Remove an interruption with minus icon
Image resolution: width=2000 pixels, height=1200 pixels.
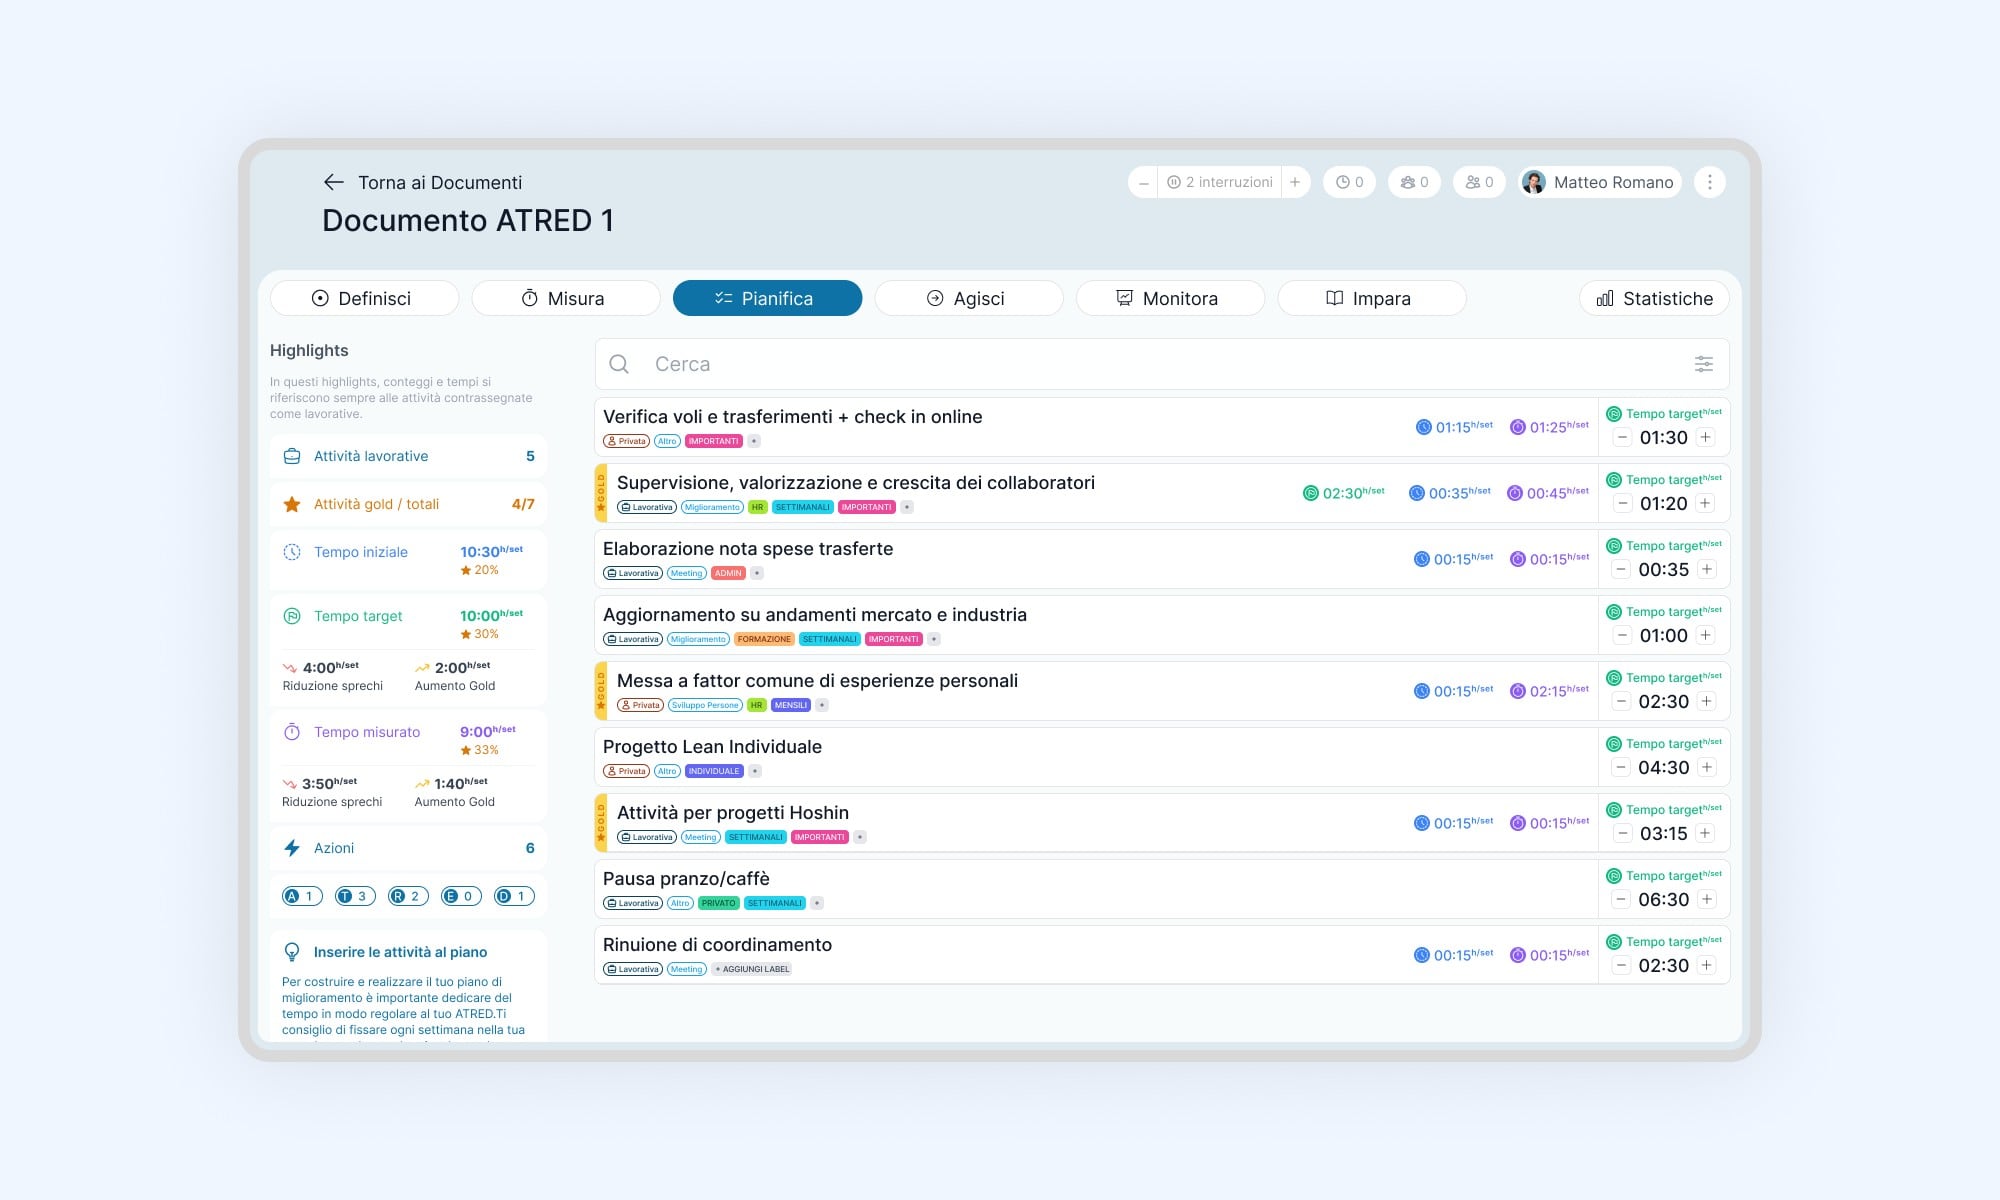click(x=1144, y=182)
